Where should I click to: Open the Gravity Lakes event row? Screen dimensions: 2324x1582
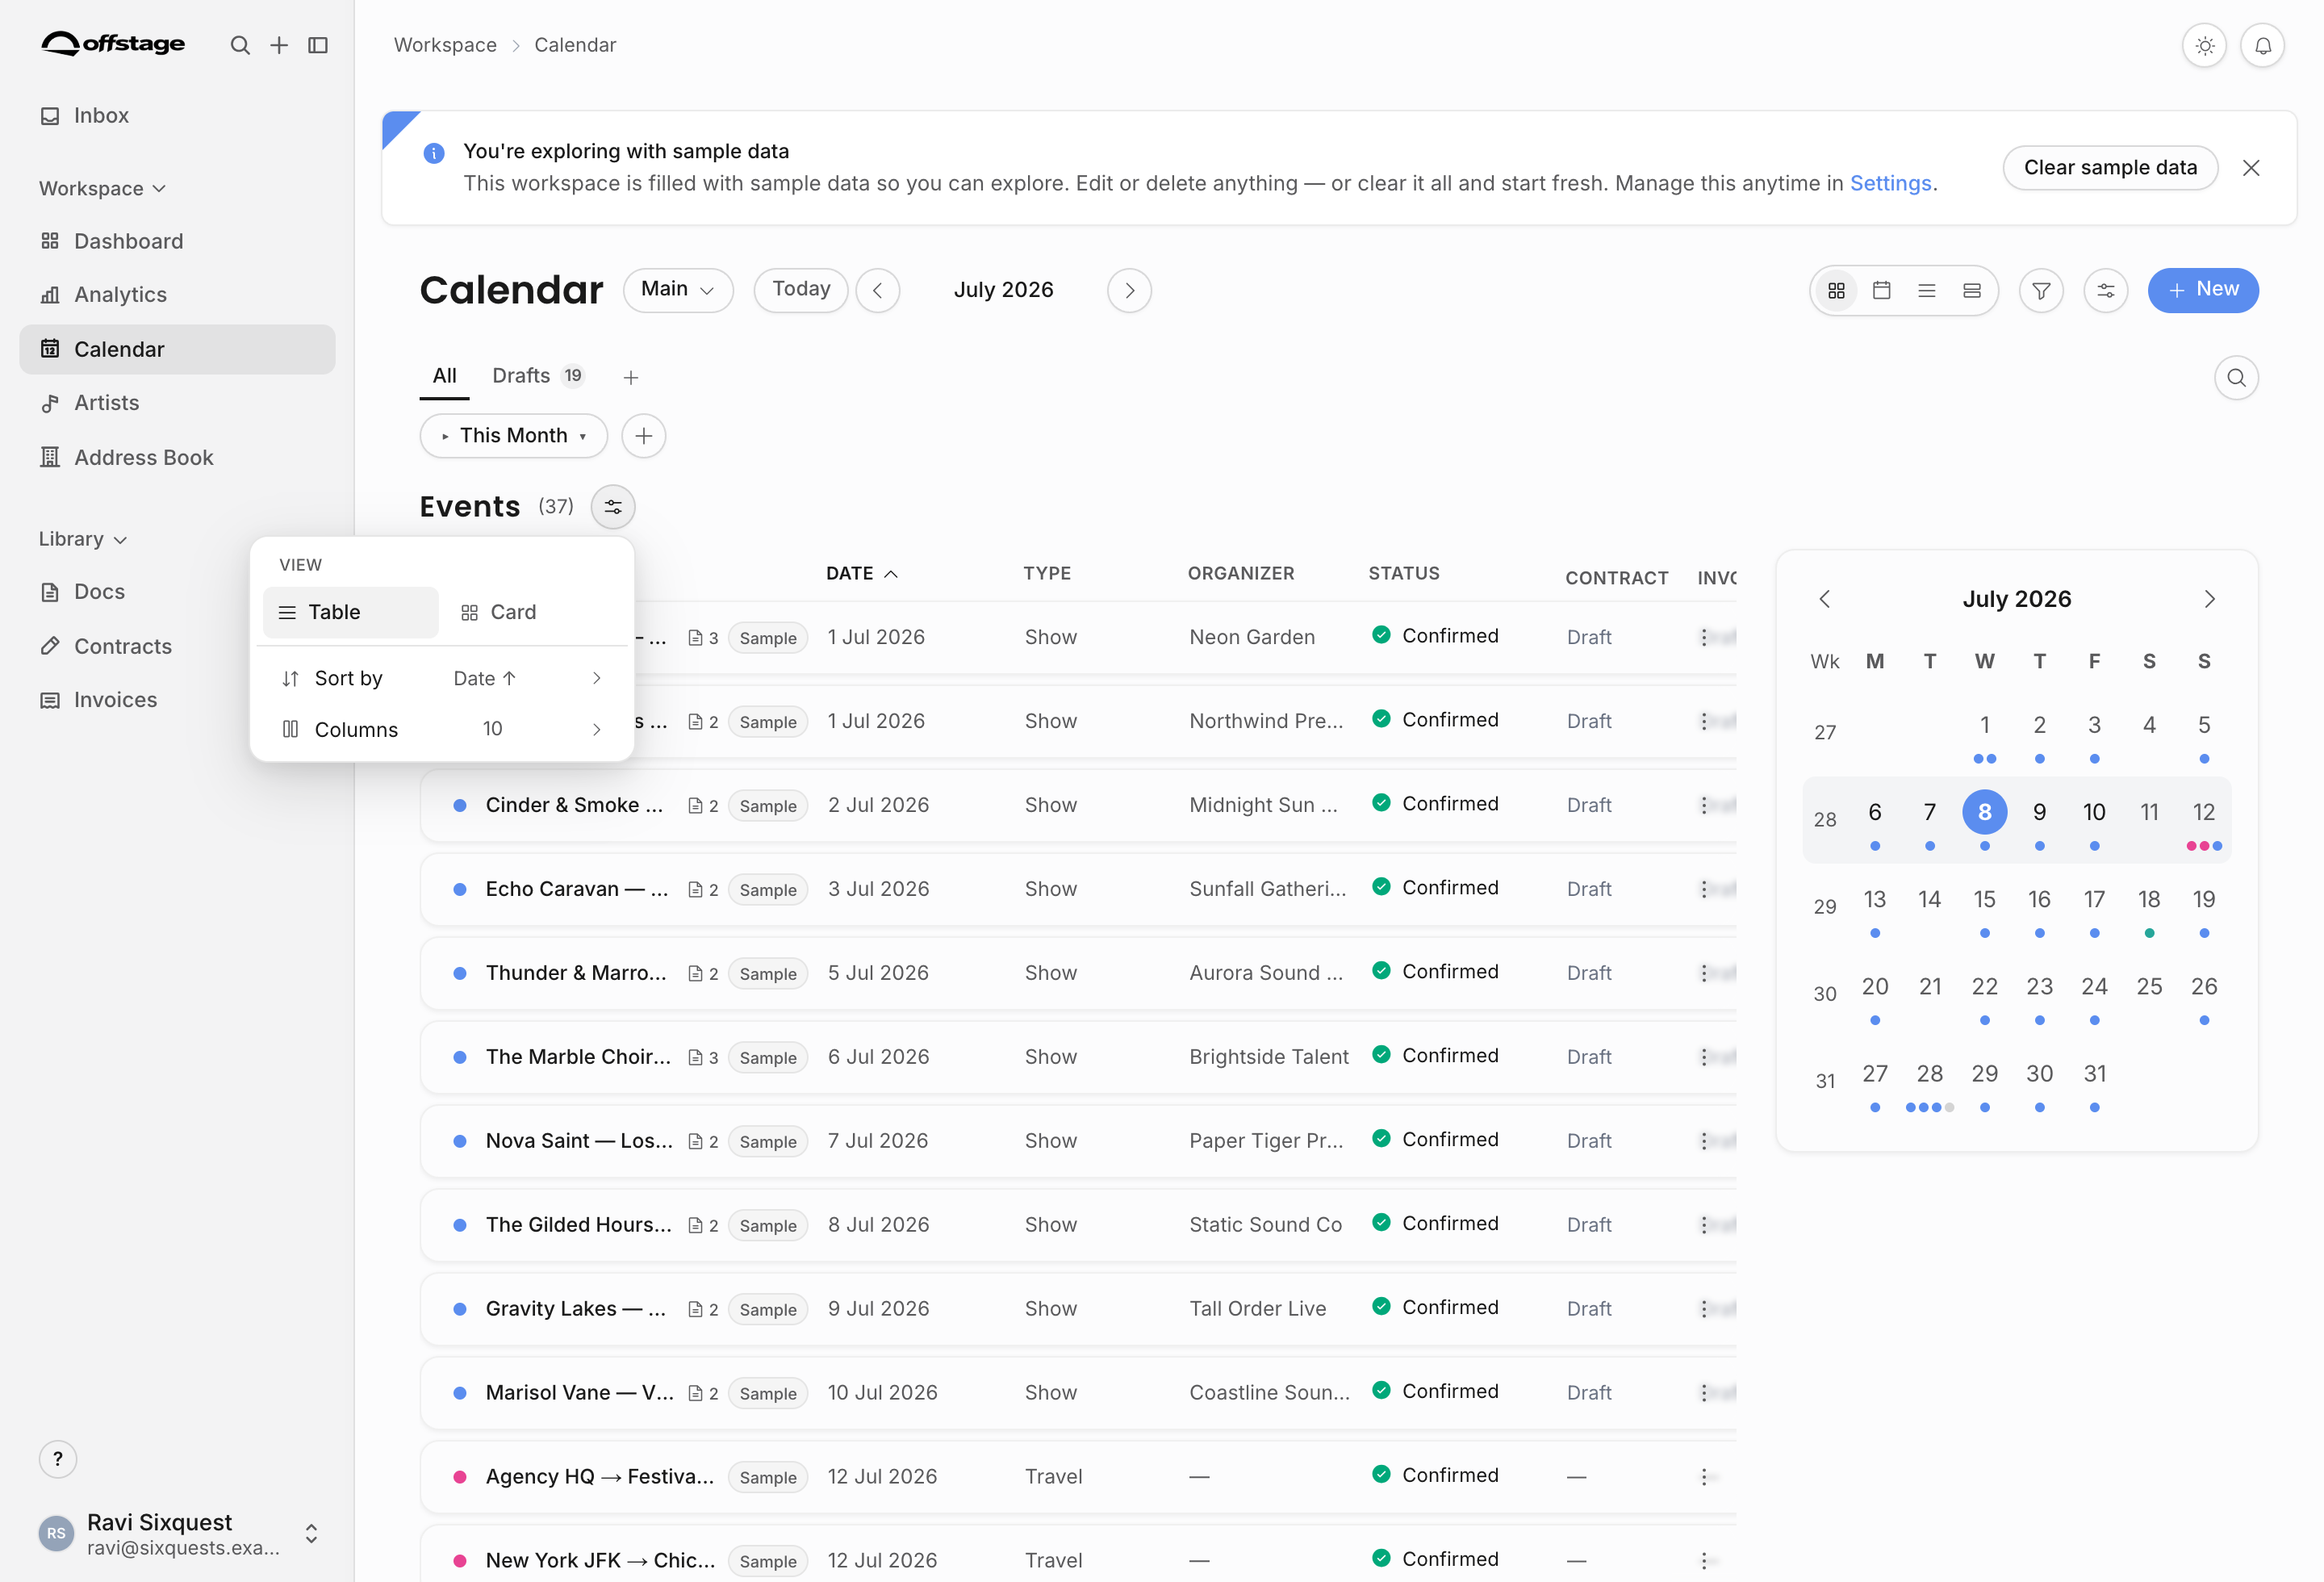coord(1078,1309)
